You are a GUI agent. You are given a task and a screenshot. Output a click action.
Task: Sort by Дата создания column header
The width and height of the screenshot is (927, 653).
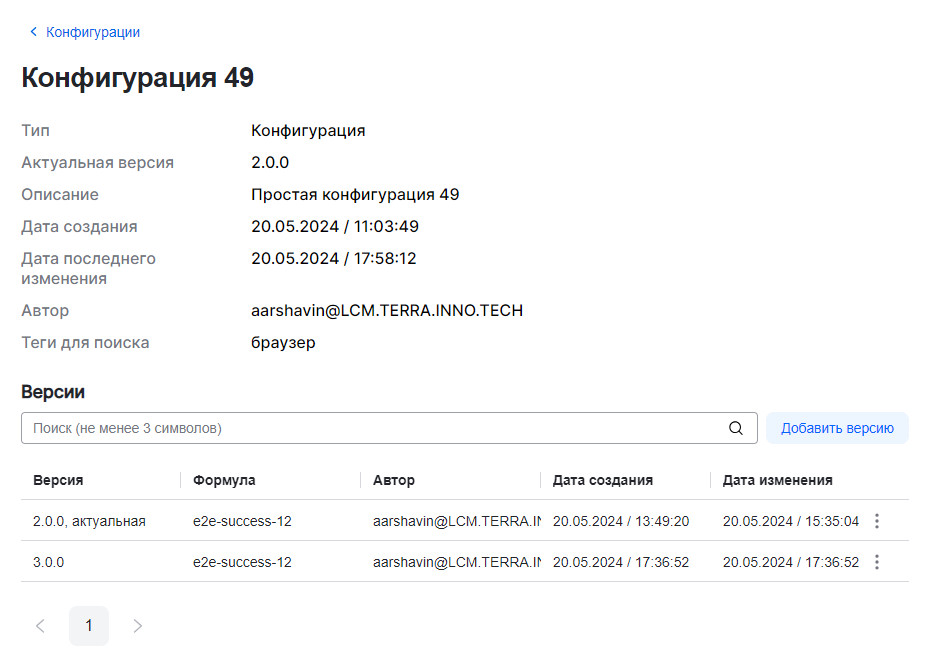(x=602, y=480)
